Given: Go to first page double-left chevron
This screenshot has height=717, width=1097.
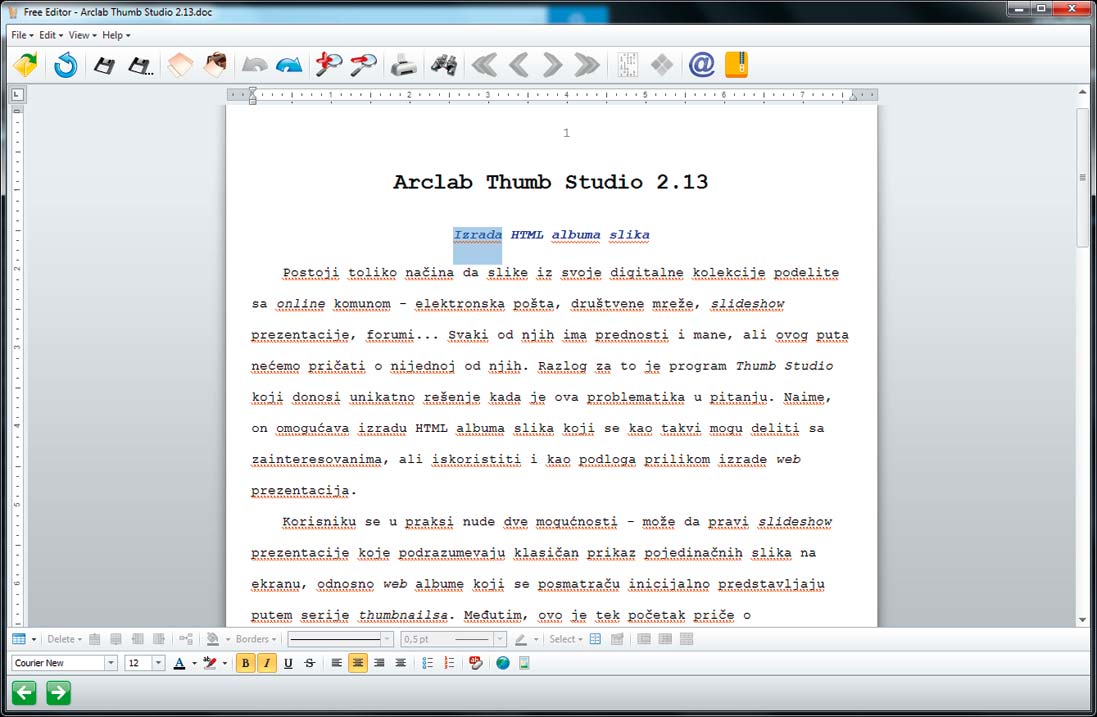Looking at the screenshot, I should pos(484,65).
